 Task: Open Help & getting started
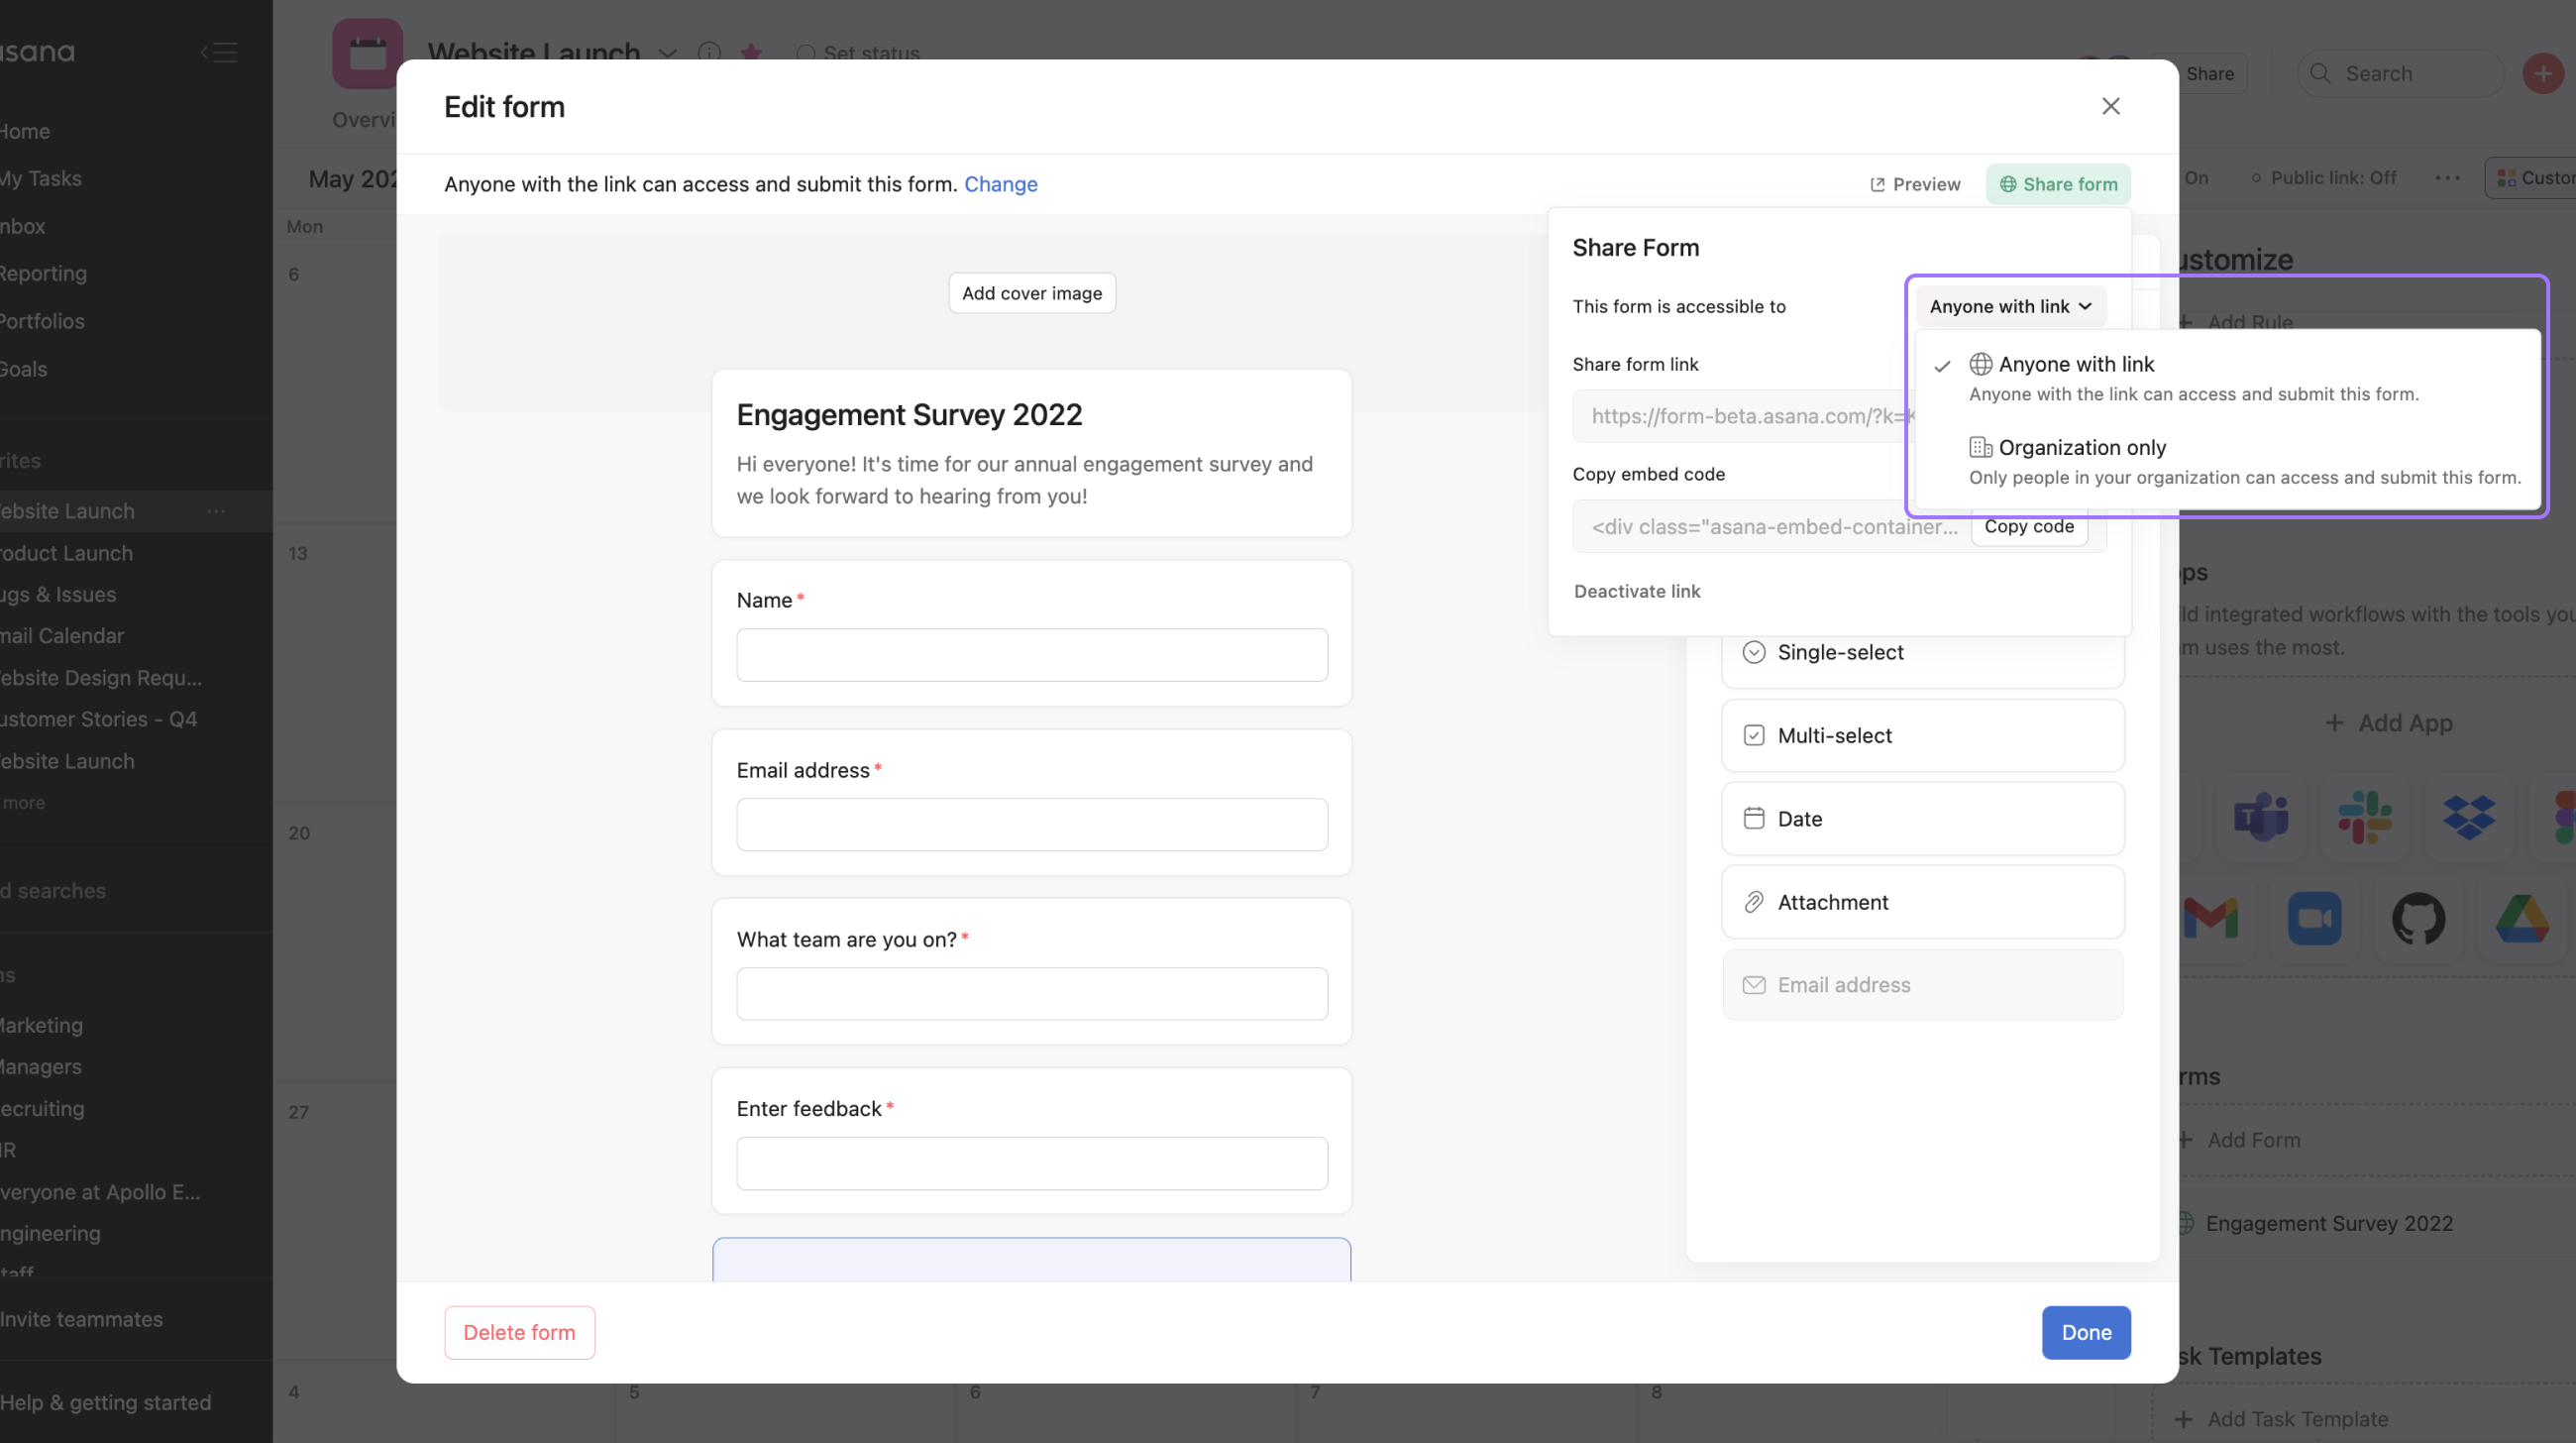(x=105, y=1402)
